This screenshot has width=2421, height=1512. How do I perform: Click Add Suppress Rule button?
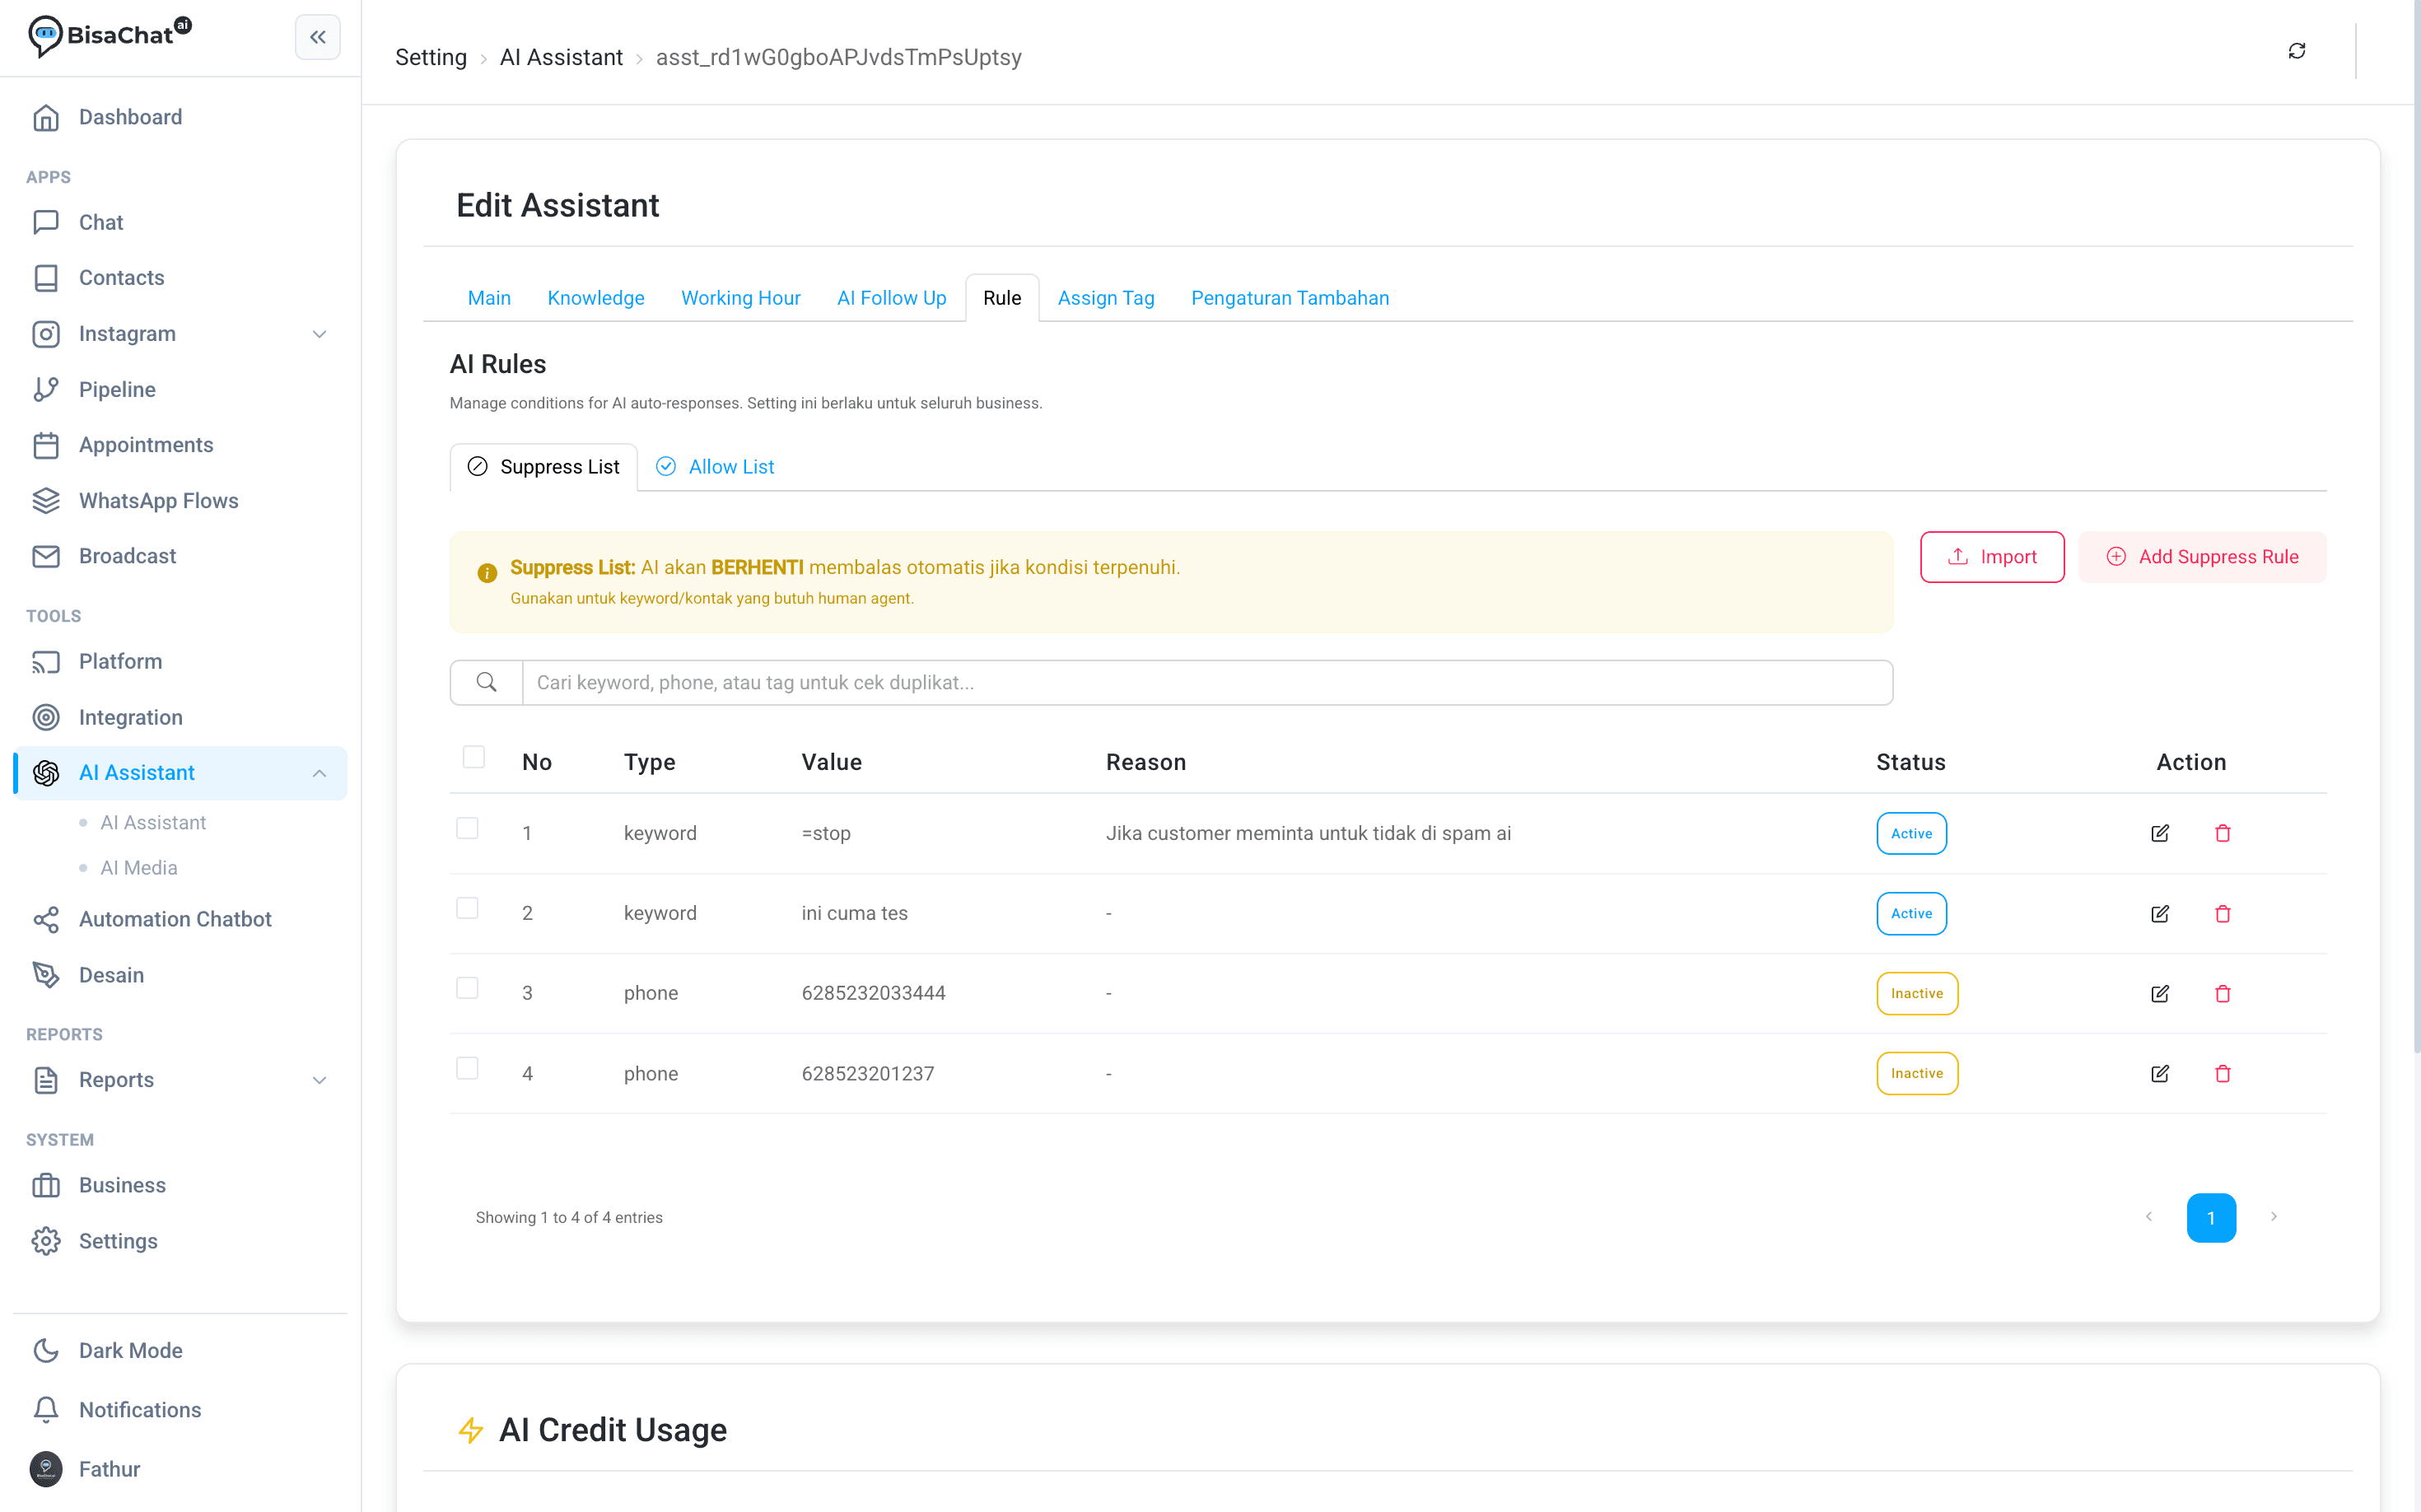(2202, 557)
